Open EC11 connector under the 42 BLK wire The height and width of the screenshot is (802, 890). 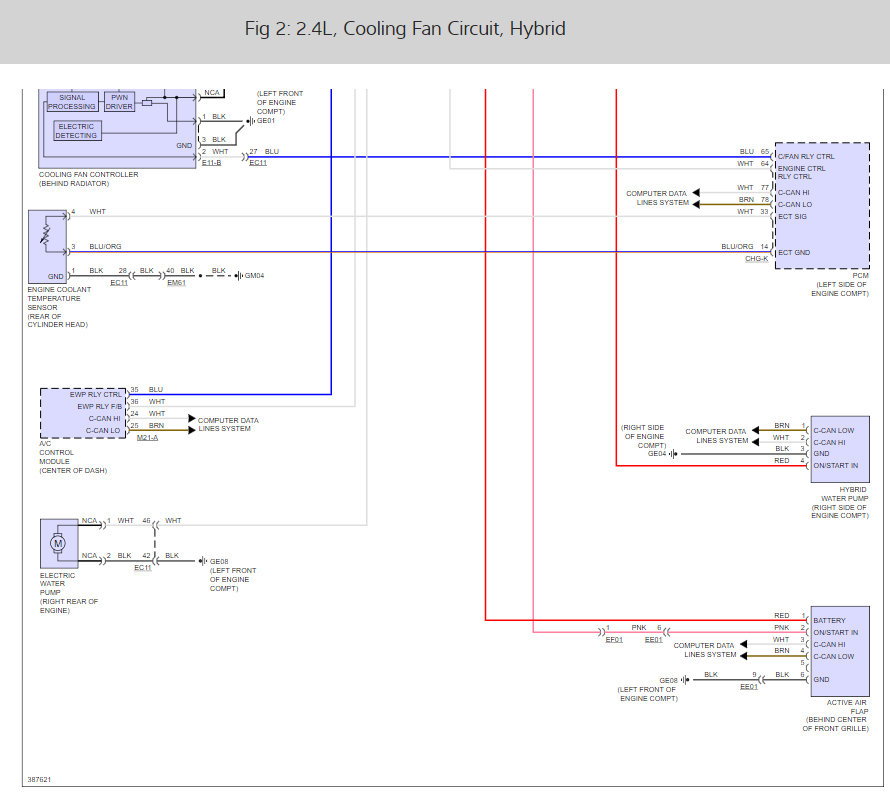tap(142, 568)
